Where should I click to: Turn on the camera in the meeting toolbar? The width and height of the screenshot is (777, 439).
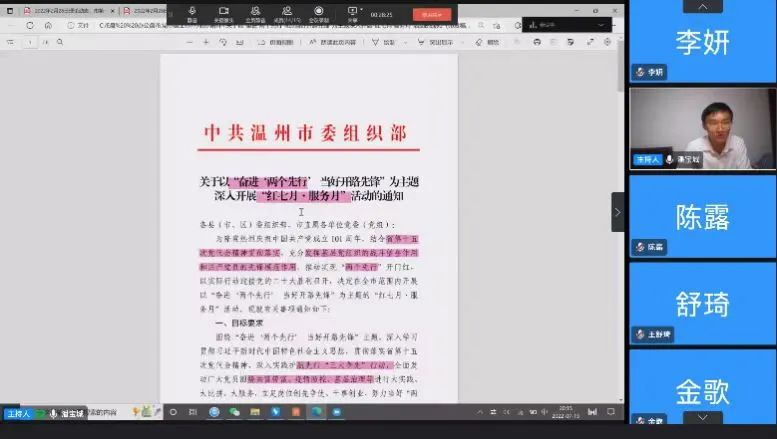click(223, 12)
